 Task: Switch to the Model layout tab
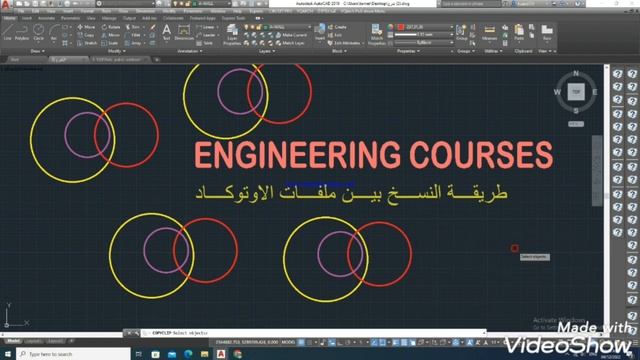point(12,341)
